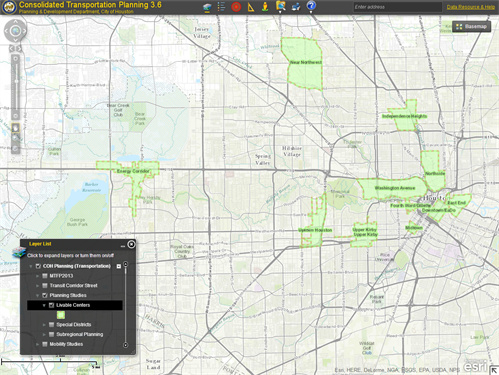Uncheck the Livable Centers layer
Image resolution: width=499 pixels, height=375 pixels.
point(52,305)
